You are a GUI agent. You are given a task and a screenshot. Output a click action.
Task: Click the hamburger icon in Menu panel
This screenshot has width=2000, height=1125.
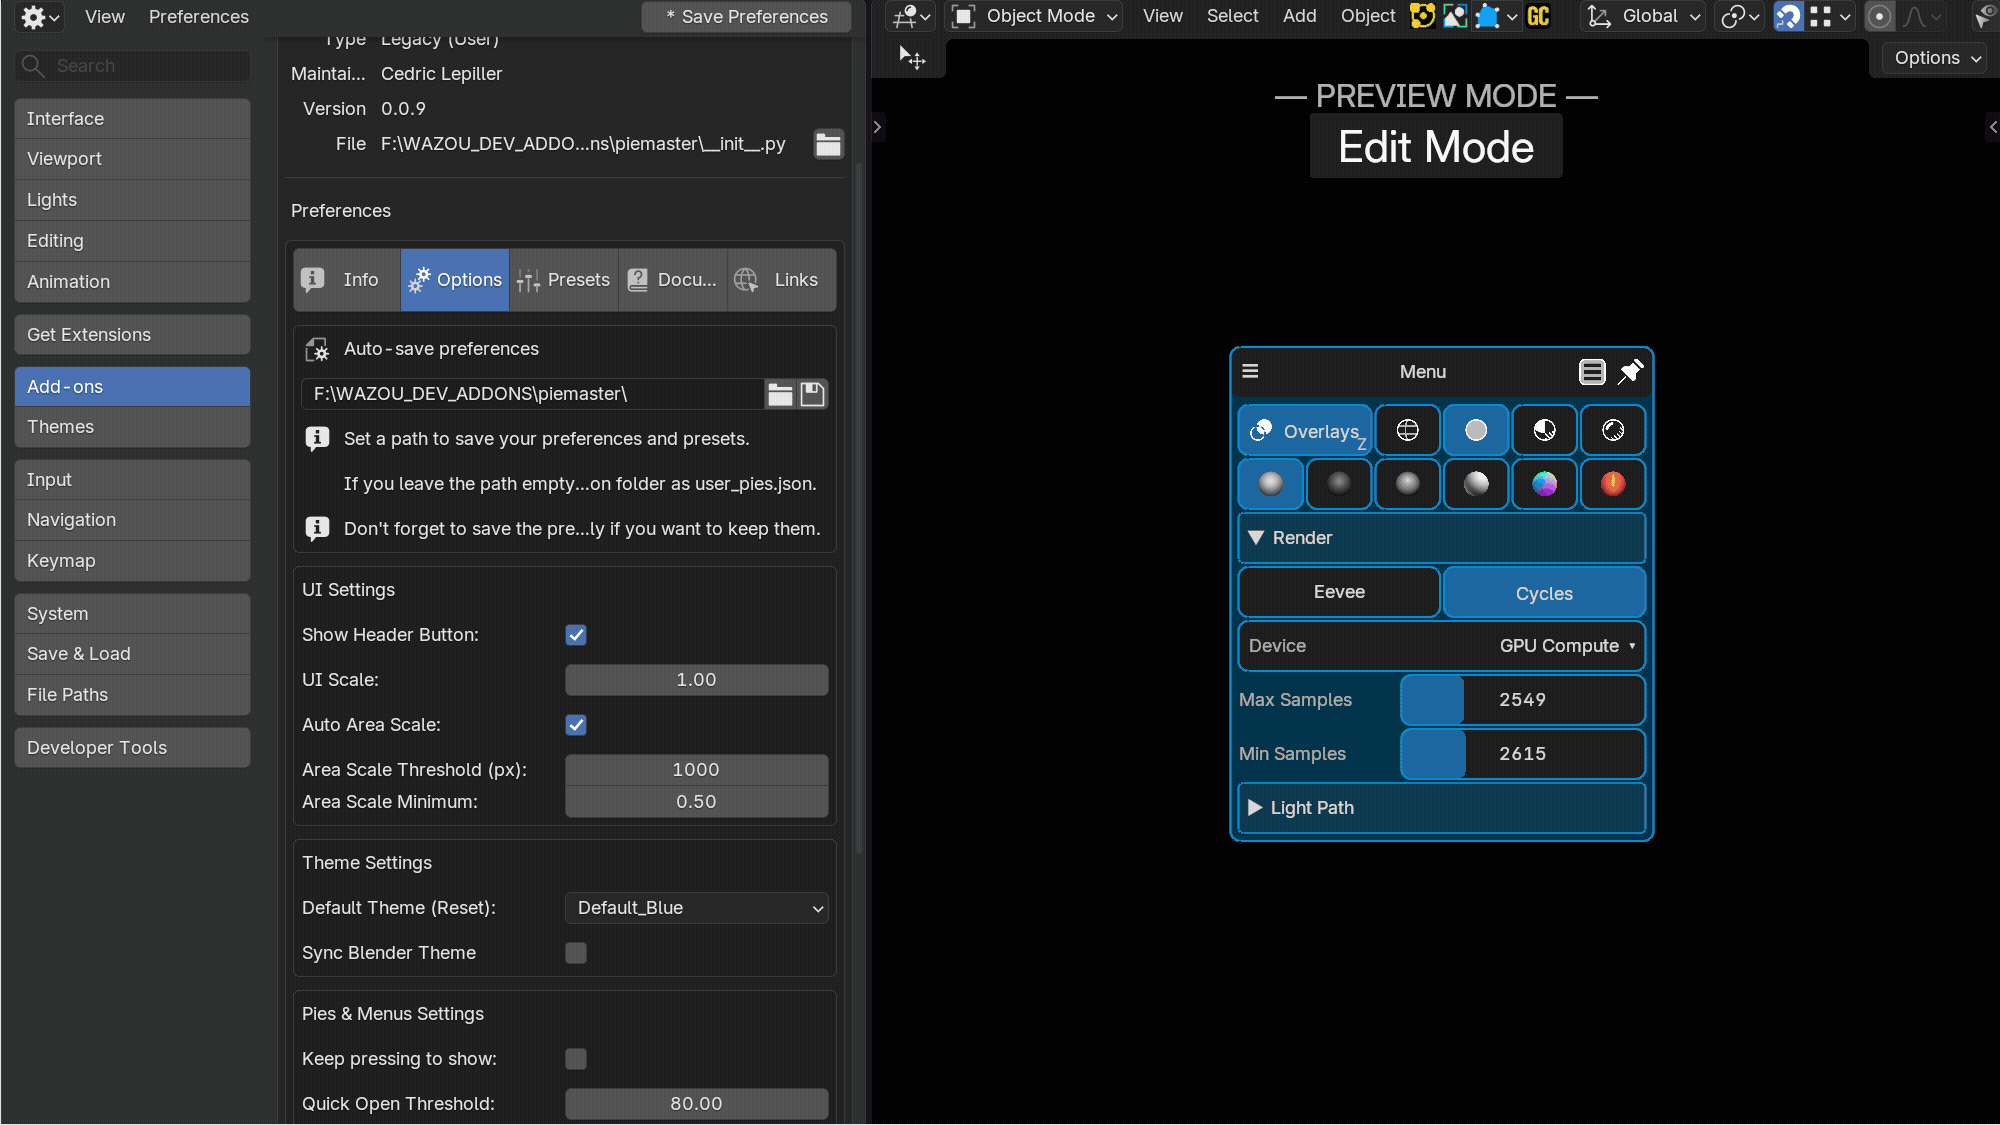tap(1250, 371)
